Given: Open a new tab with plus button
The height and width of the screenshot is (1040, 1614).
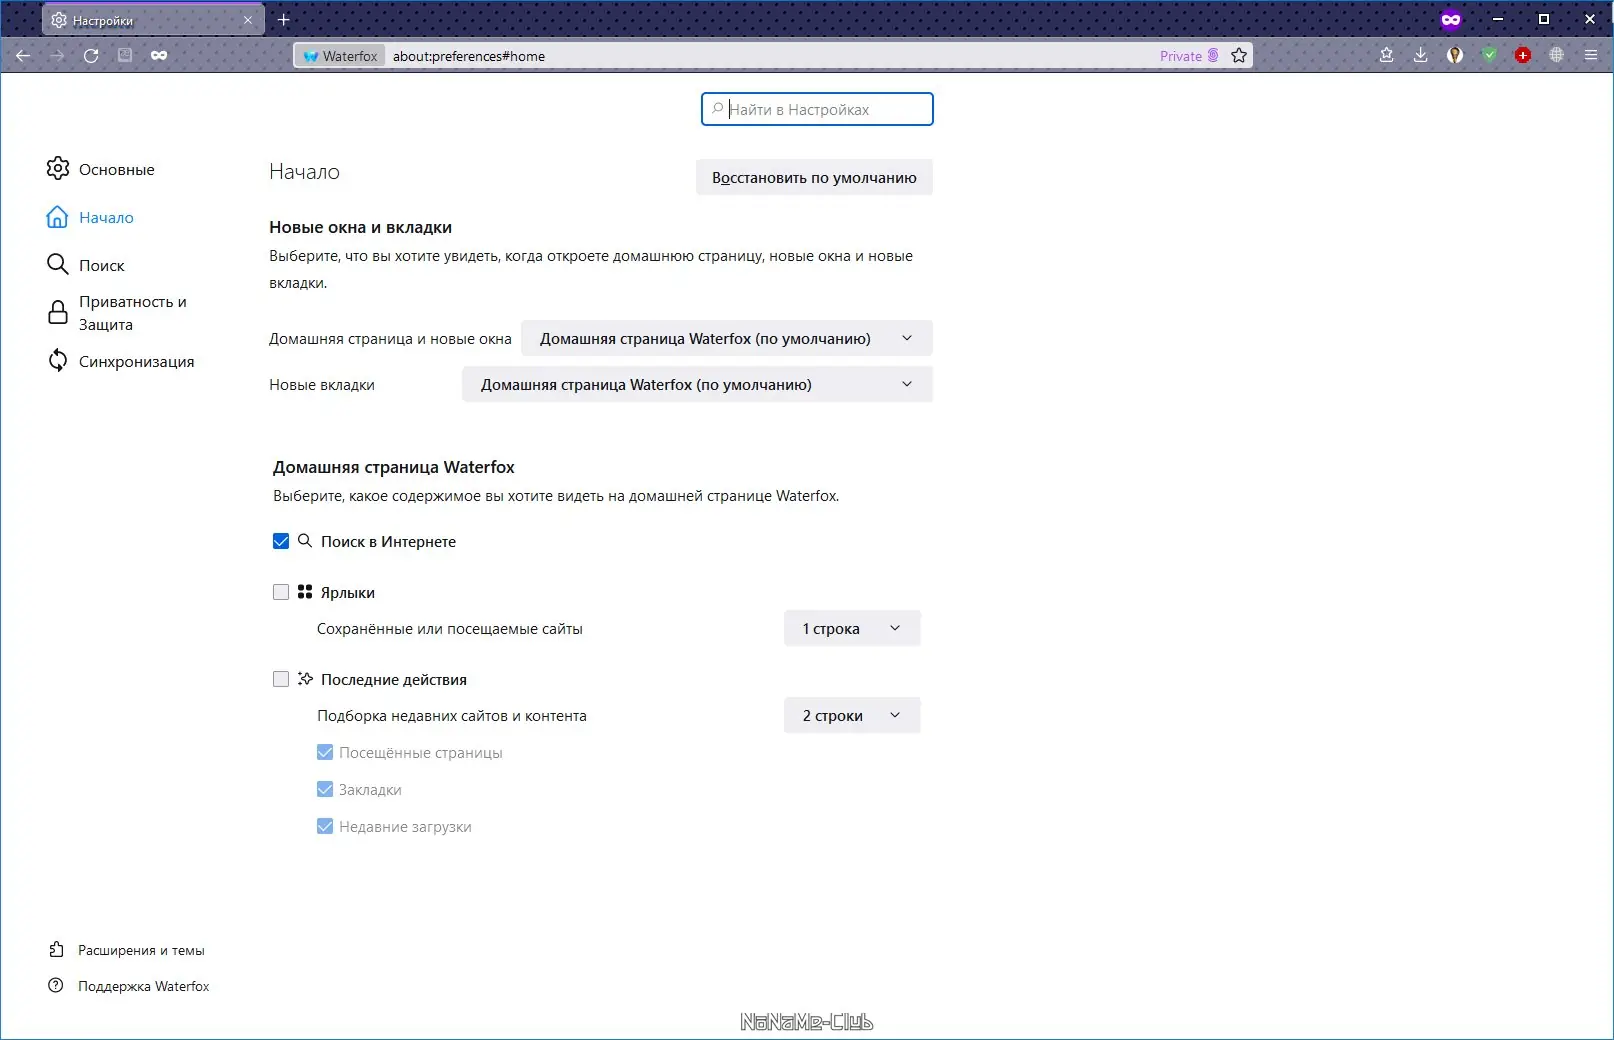Looking at the screenshot, I should (x=284, y=20).
